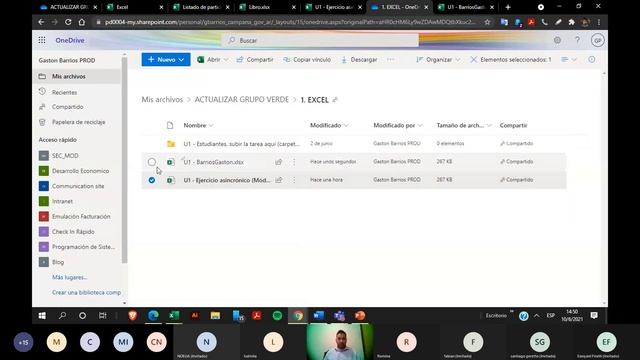Open a new browser tab
This screenshot has height=360, width=640.
point(508,7)
